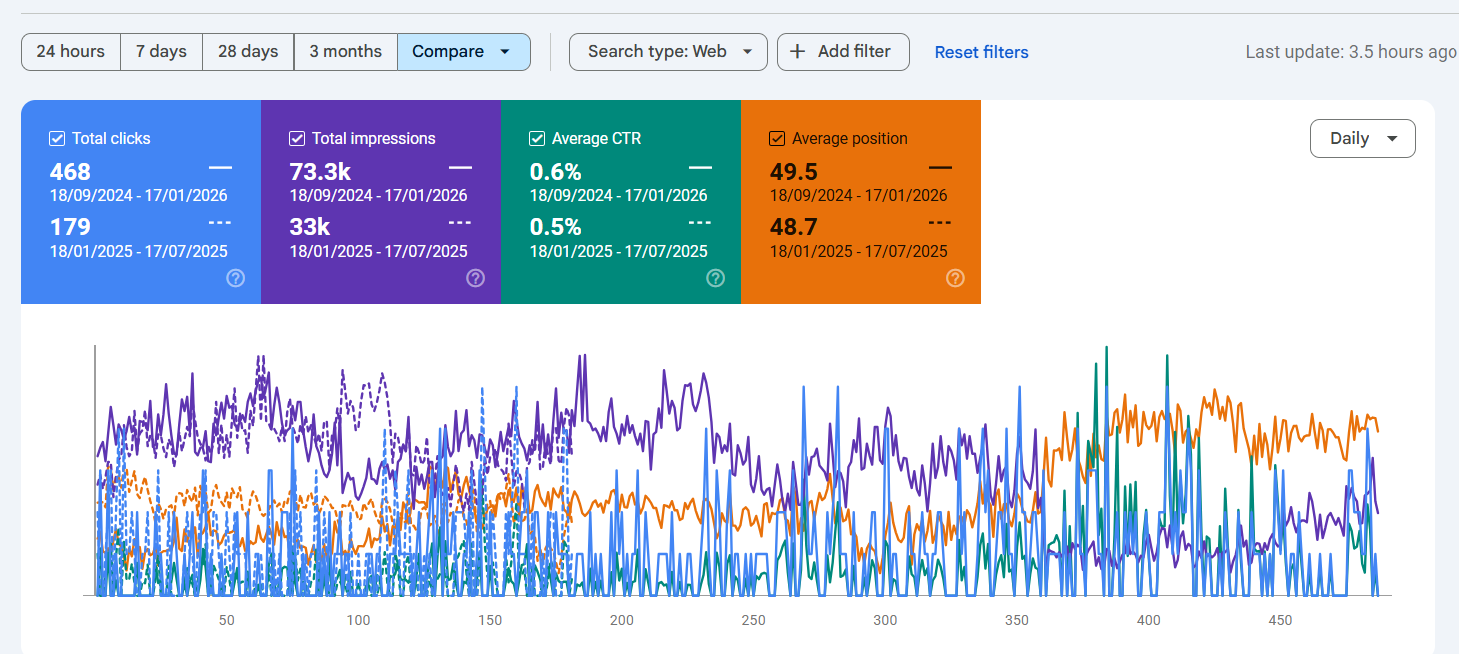Toggle the Average position checkbox off
1459x654 pixels.
(x=777, y=138)
